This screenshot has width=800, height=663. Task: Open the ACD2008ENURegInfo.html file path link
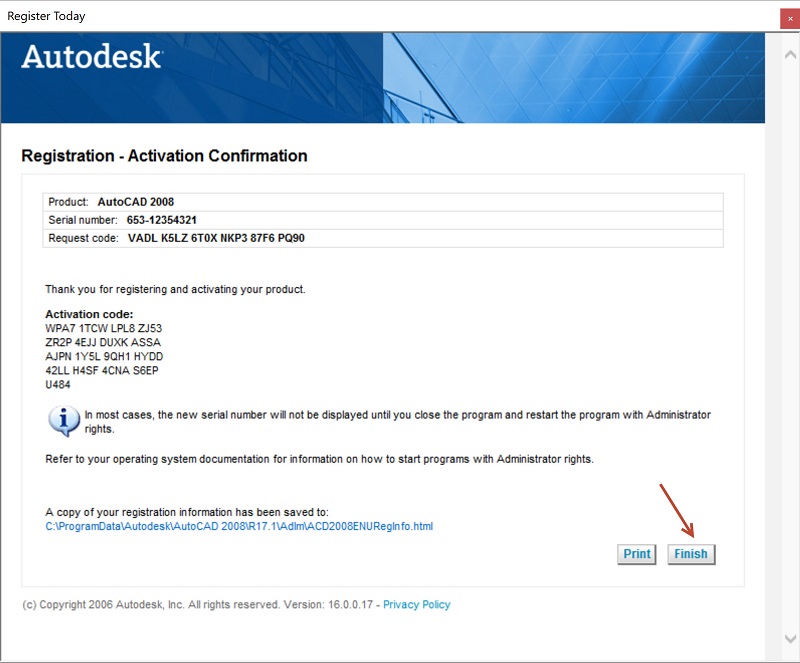point(239,526)
